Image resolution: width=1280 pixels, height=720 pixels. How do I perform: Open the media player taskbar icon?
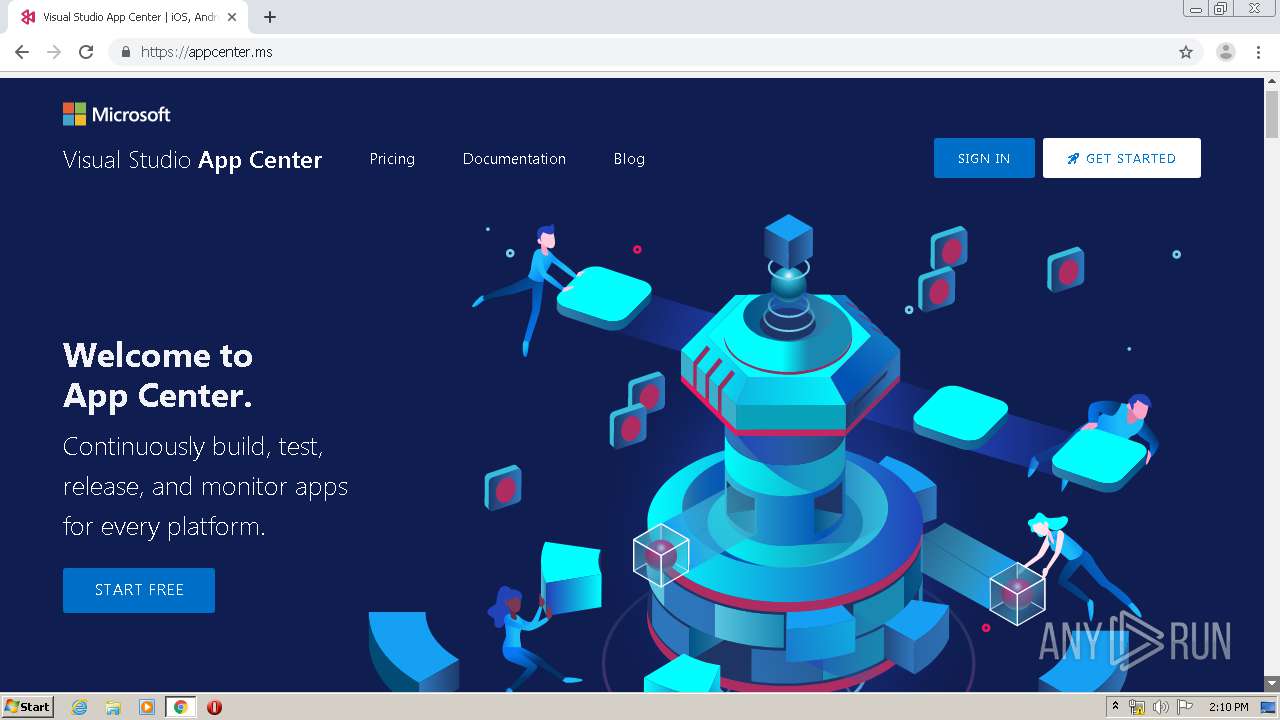pyautogui.click(x=147, y=707)
